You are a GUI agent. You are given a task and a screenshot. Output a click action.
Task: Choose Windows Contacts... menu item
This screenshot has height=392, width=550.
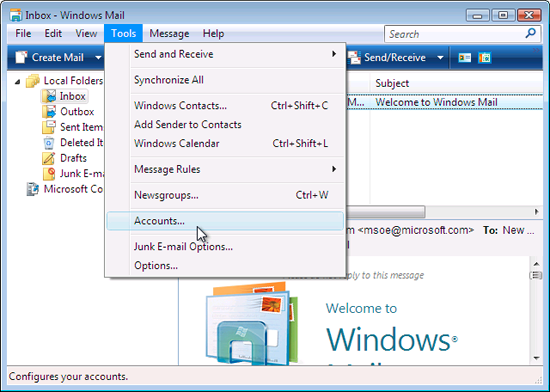(x=225, y=106)
